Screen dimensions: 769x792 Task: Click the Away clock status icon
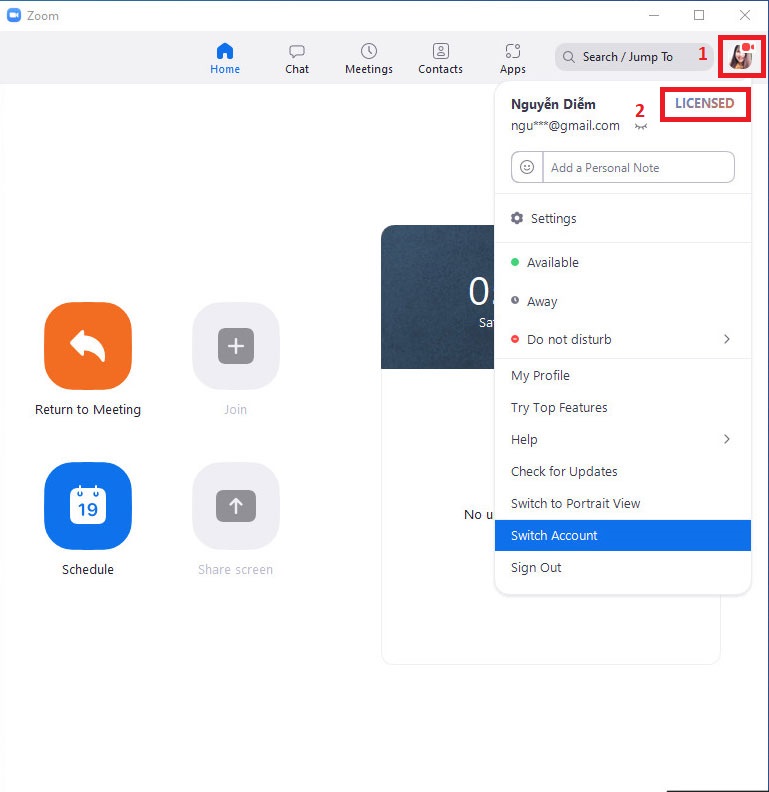pos(515,300)
